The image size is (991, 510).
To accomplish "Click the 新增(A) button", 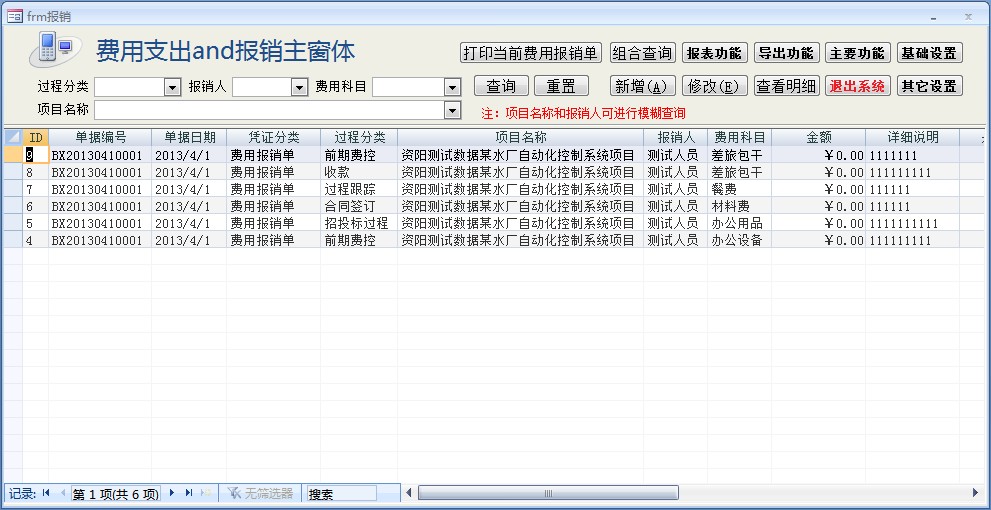I will click(x=643, y=86).
